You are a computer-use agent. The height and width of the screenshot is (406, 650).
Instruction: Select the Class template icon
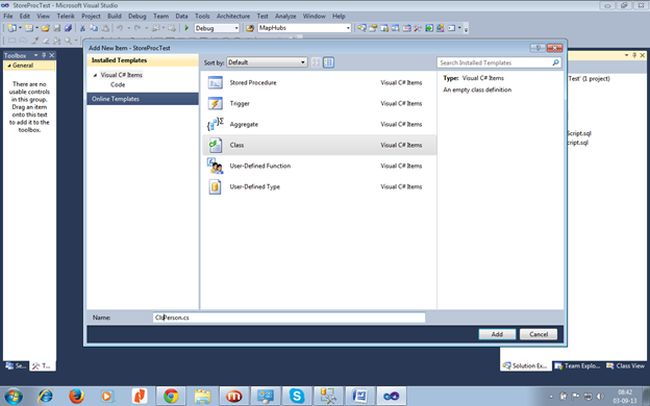(215, 145)
